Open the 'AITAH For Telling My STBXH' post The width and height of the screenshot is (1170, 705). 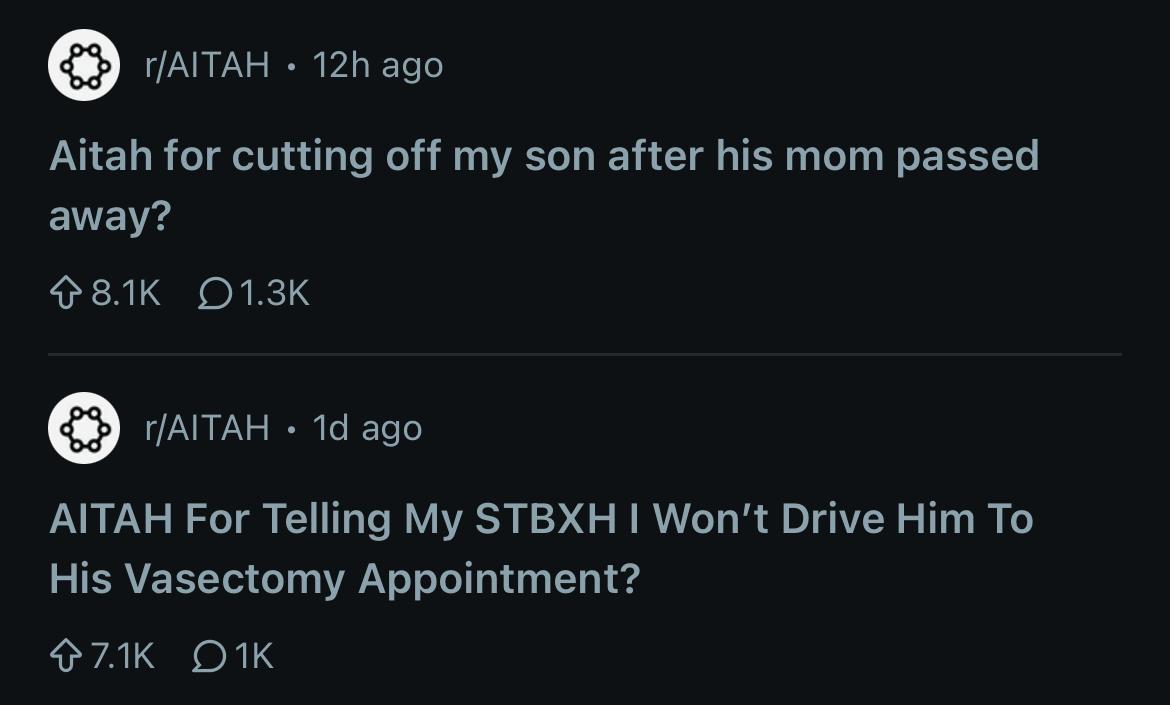point(540,520)
